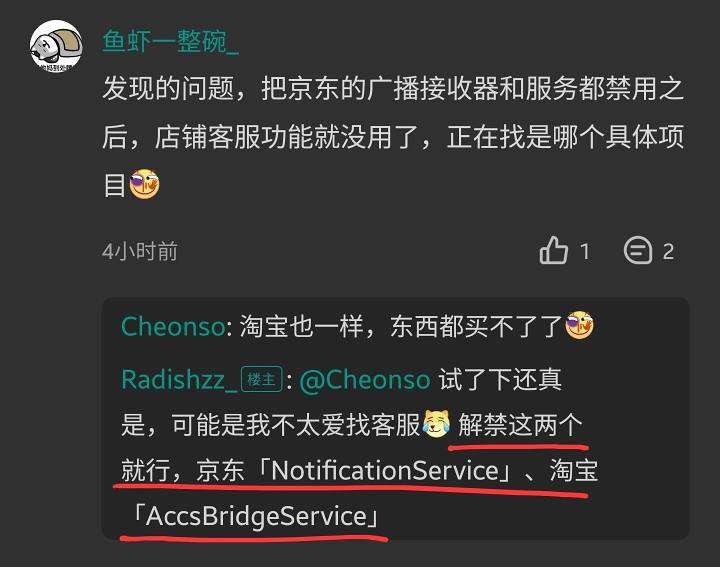The height and width of the screenshot is (567, 720).
Task: Click the NotificationService text in reply
Action: pos(385,471)
